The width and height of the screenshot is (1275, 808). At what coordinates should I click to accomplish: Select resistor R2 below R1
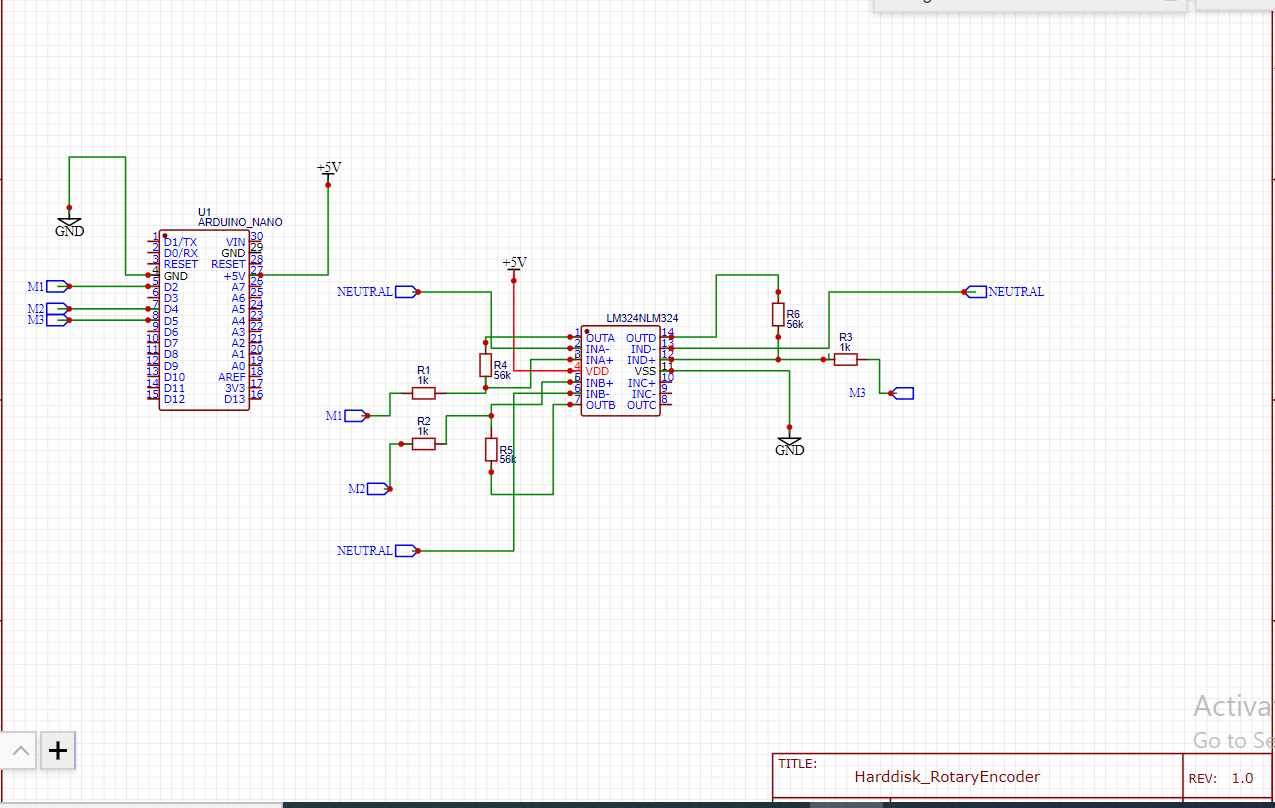422,443
